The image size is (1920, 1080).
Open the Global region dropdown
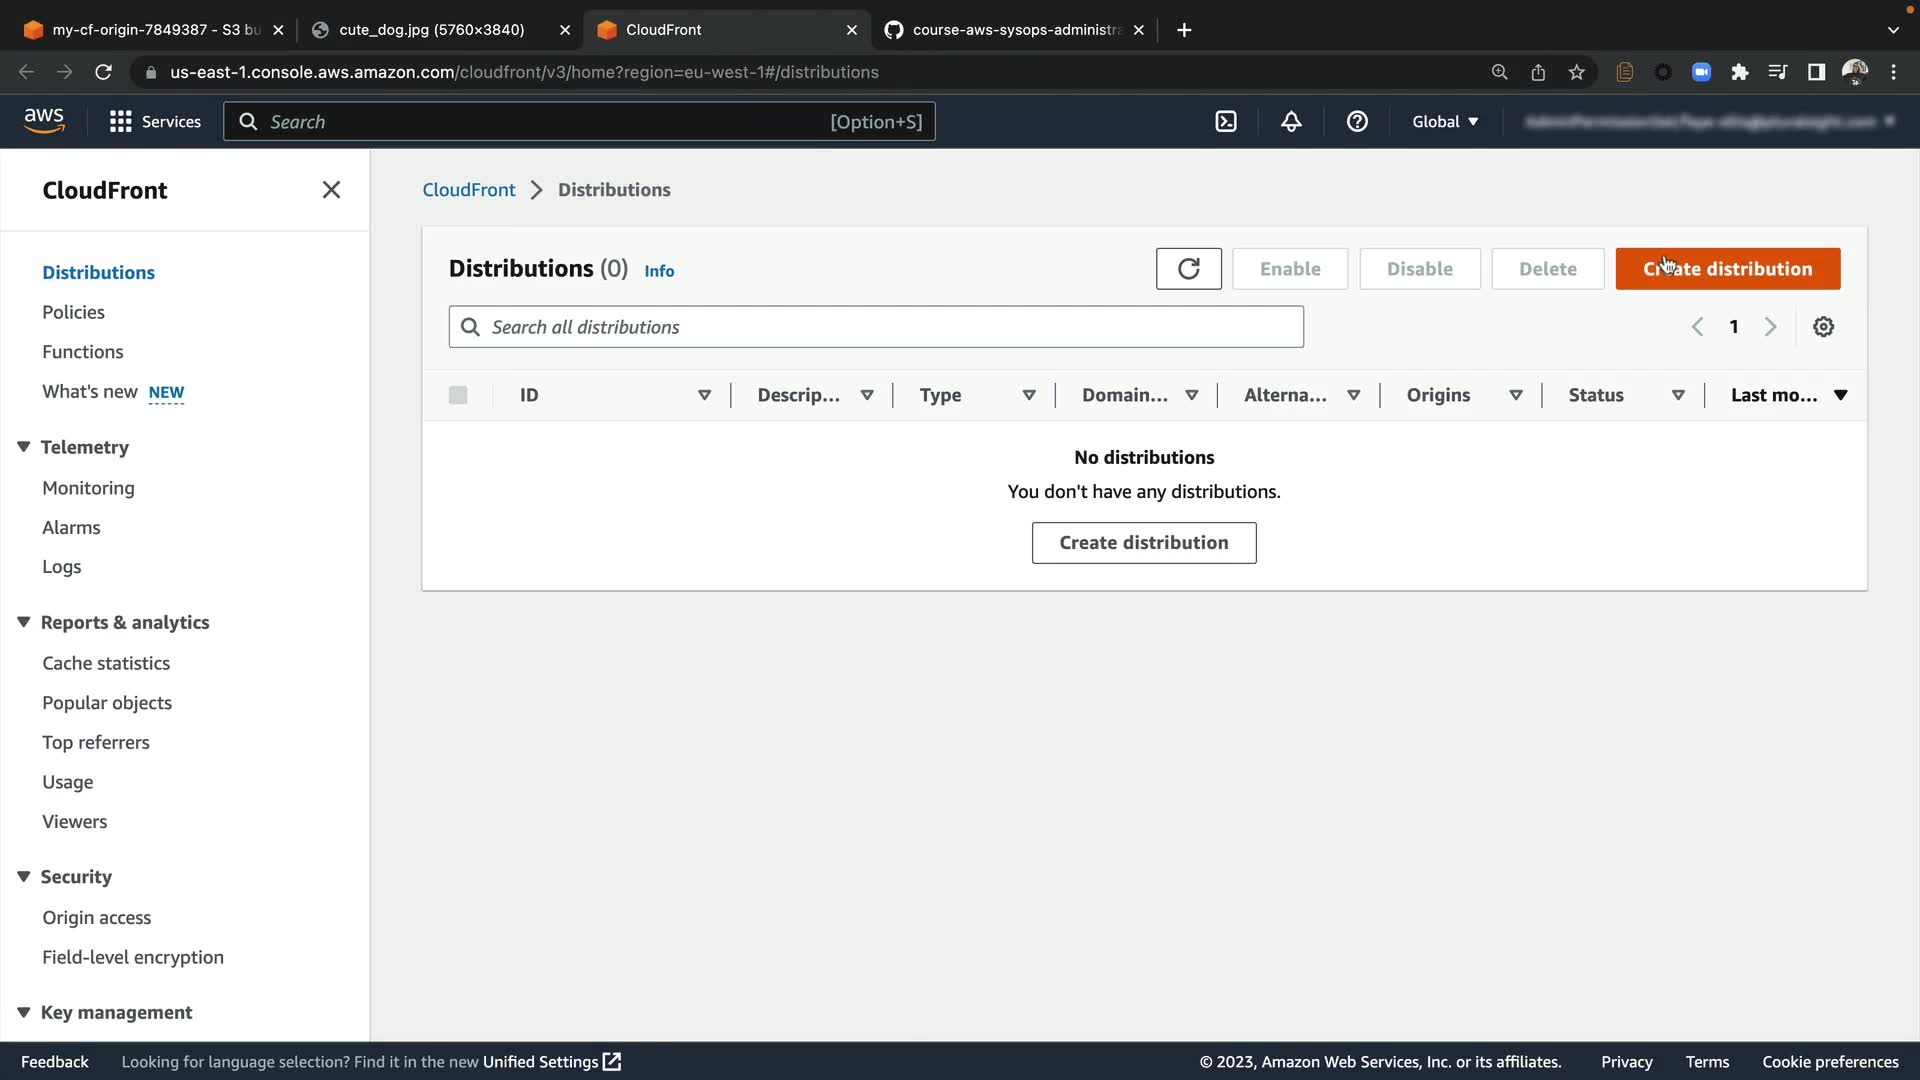(1445, 122)
